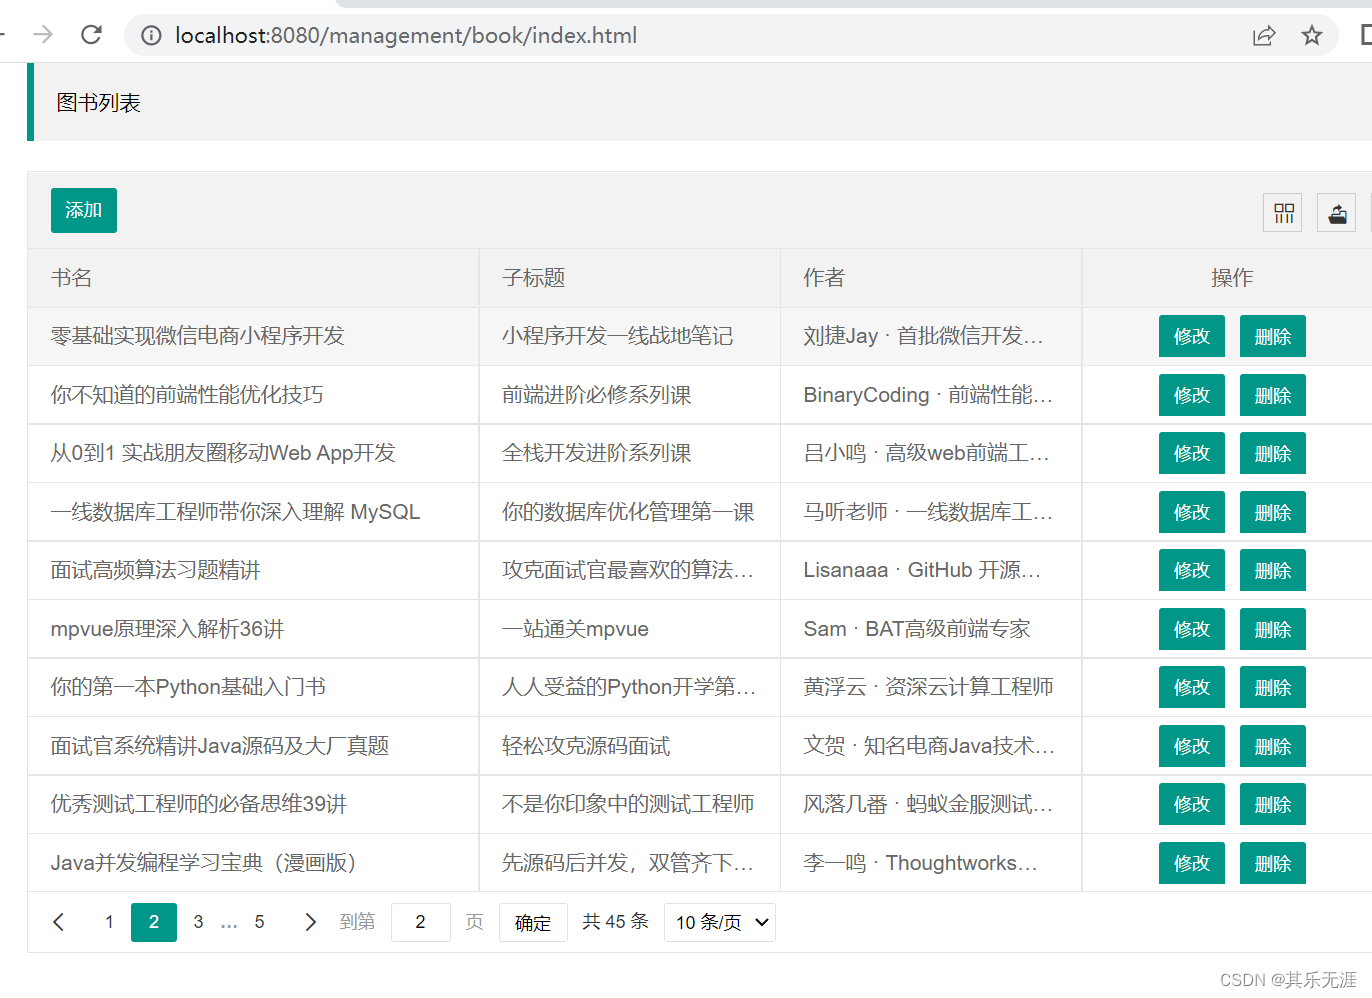Click the address bar URL
The width and height of the screenshot is (1372, 998).
(x=406, y=36)
